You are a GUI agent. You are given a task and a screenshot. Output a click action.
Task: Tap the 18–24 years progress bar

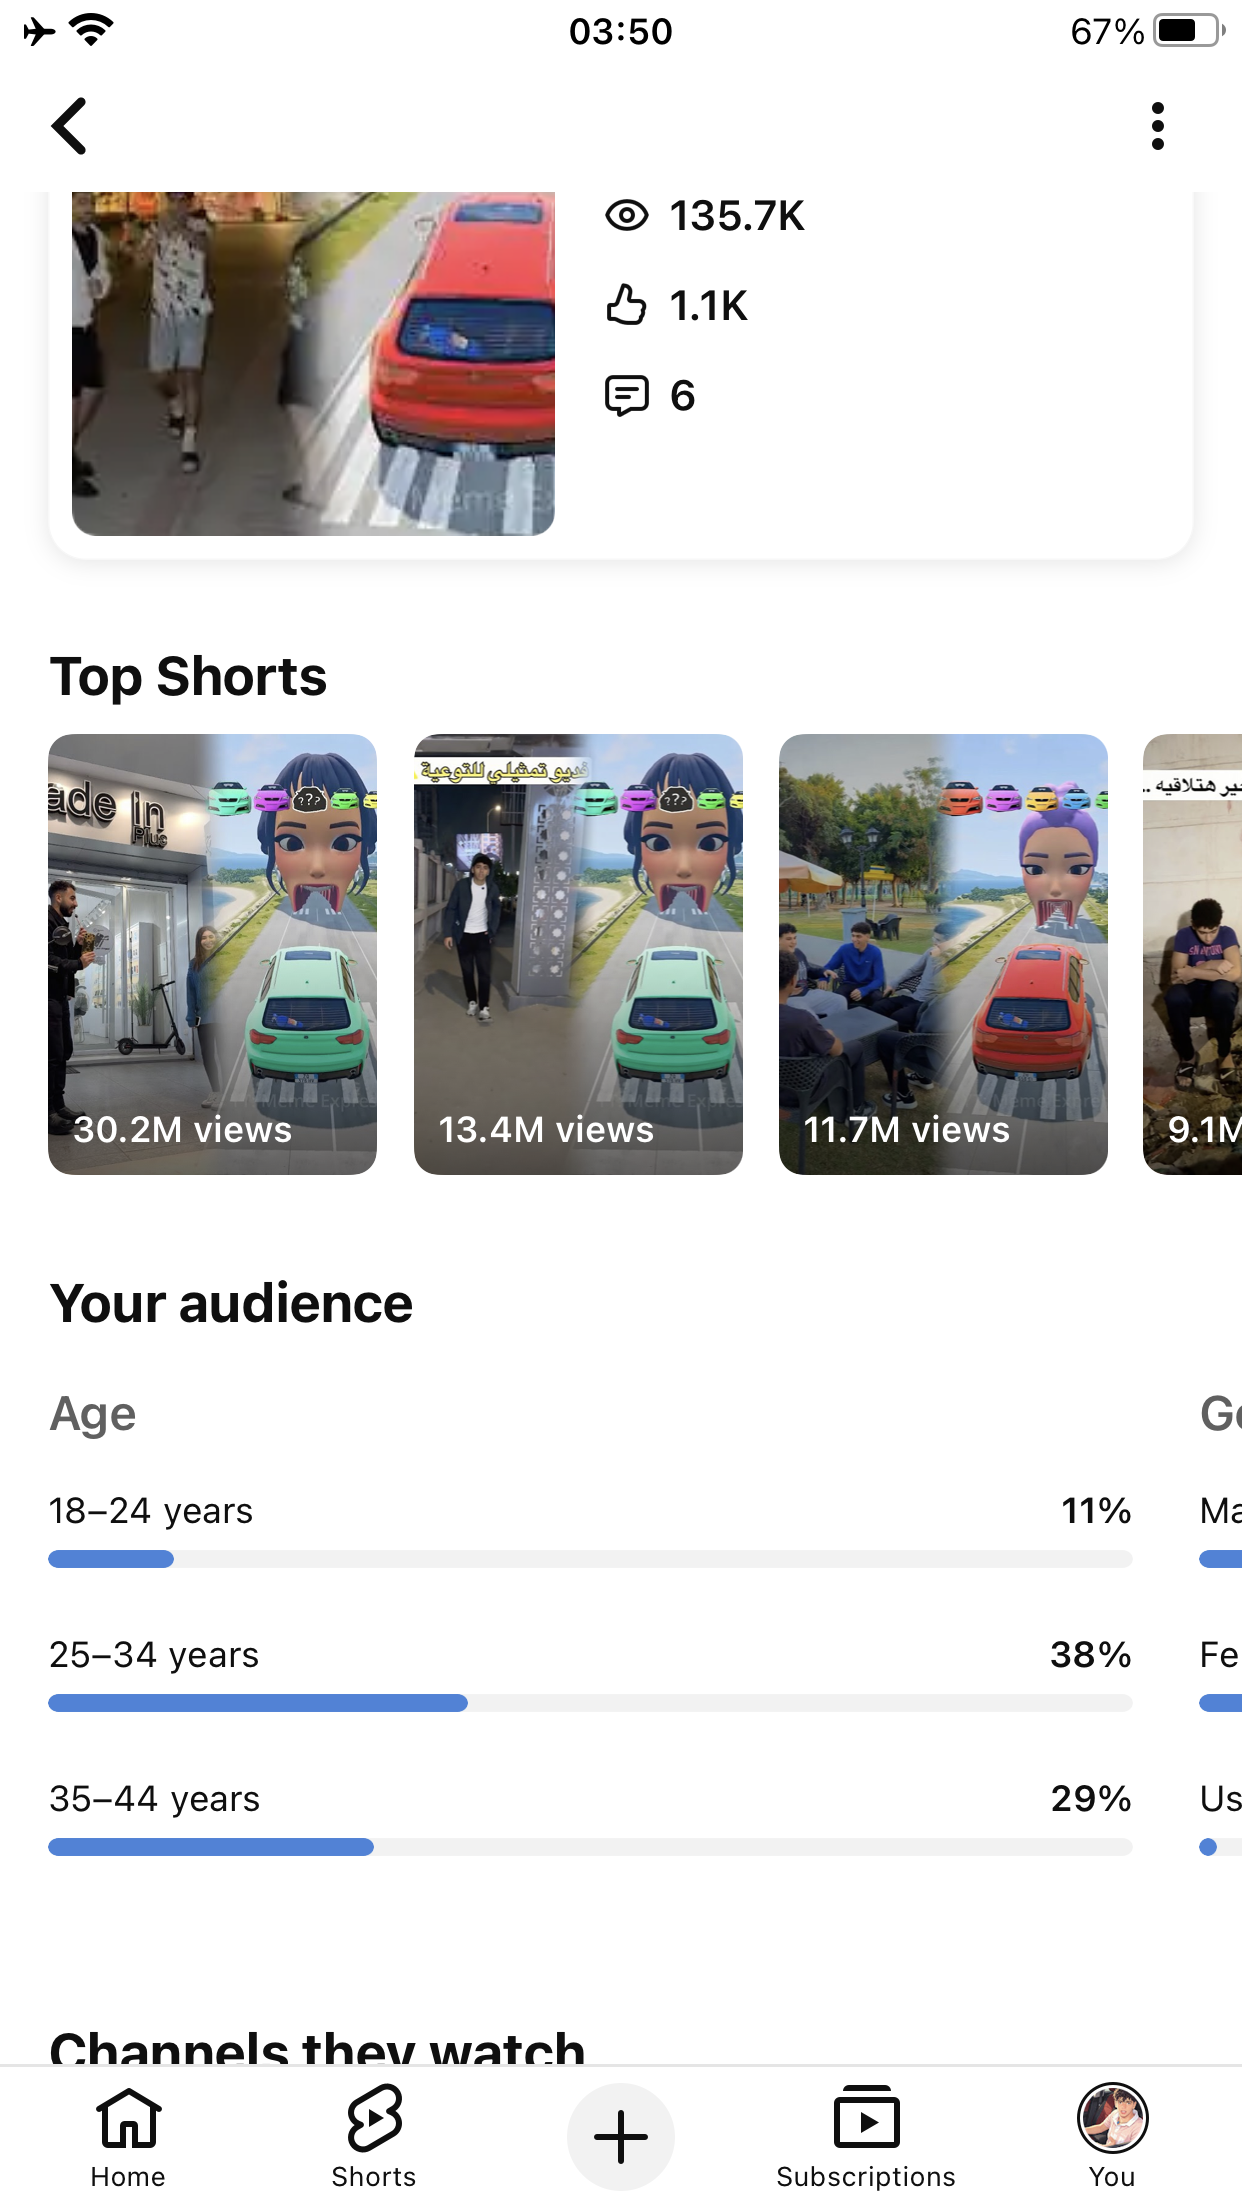[590, 1559]
